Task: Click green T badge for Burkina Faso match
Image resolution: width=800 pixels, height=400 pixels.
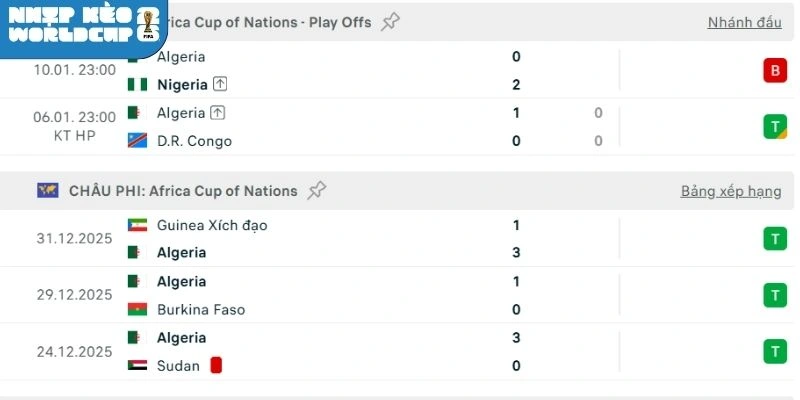Action: 774,295
